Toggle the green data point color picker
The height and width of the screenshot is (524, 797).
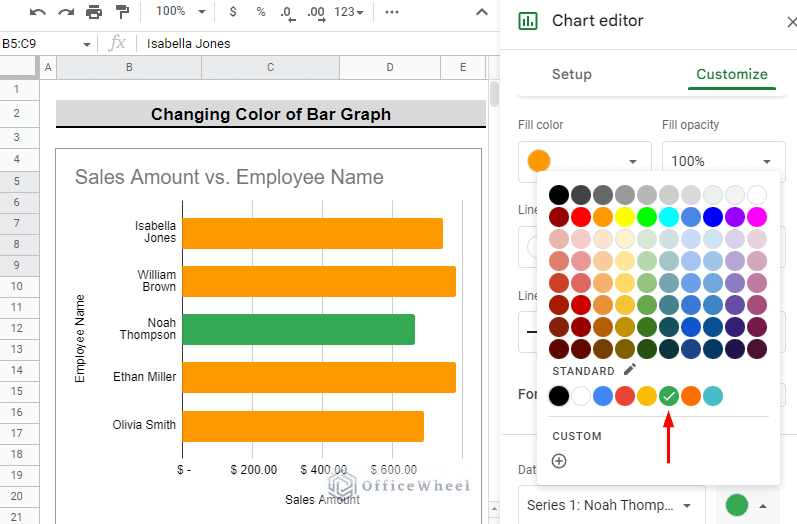(747, 505)
